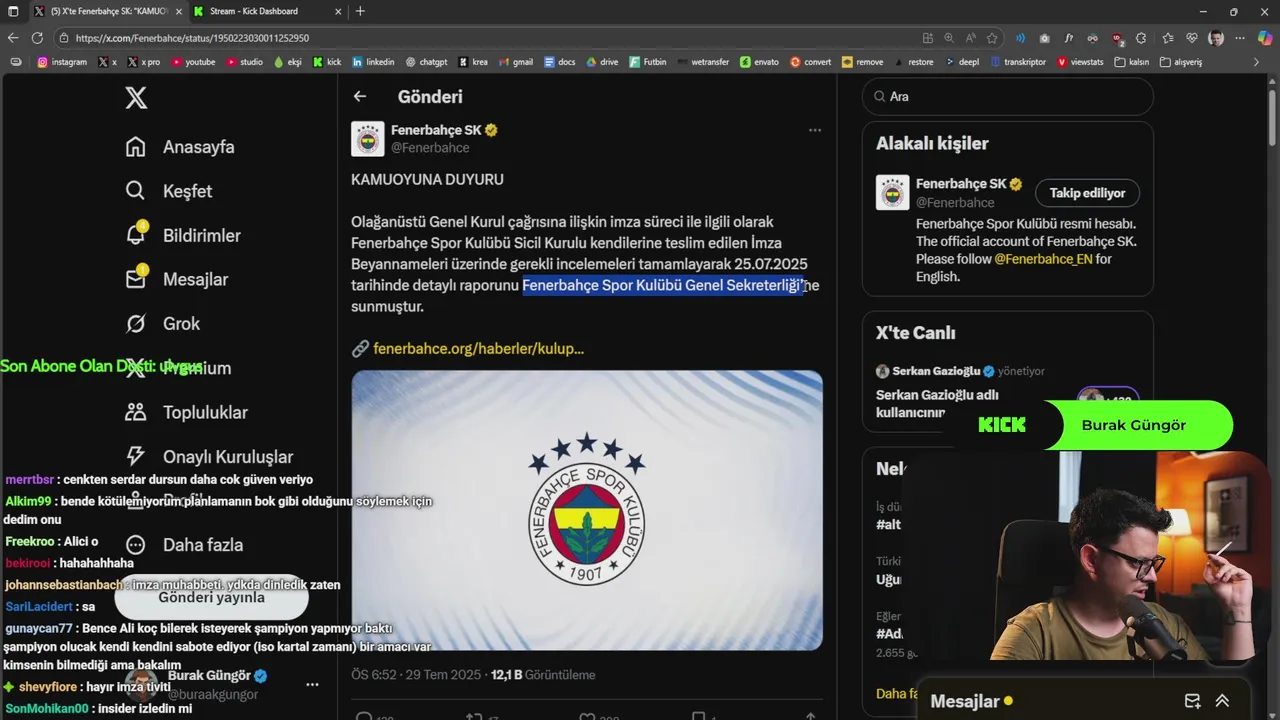This screenshot has width=1280, height=720.
Task: Open the Copilot sidebar icon
Action: [1267, 38]
